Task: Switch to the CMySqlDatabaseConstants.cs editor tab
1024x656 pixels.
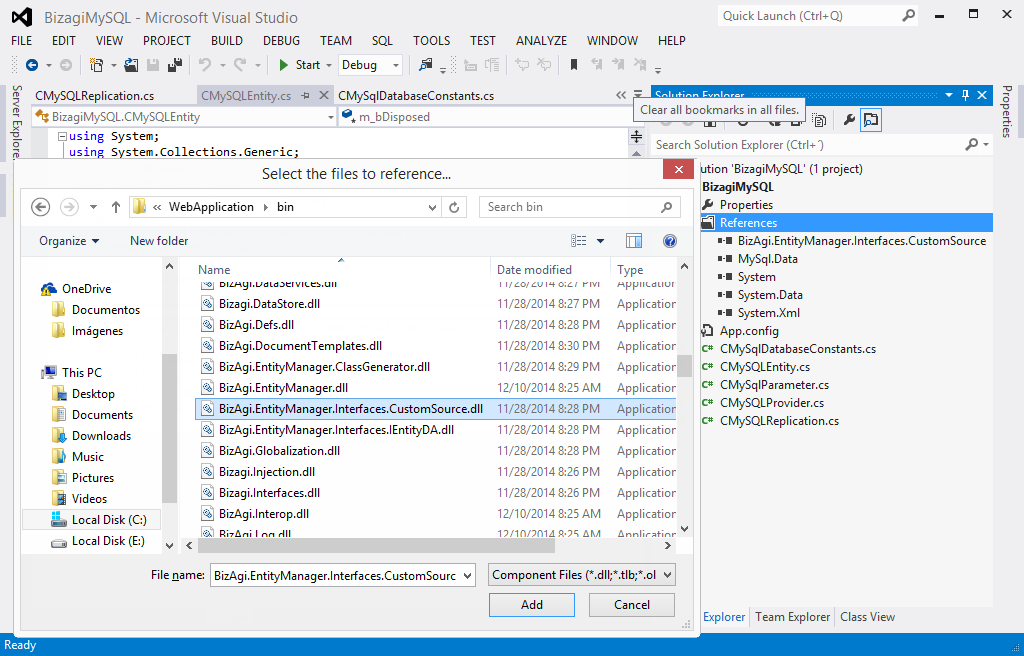Action: (x=416, y=95)
